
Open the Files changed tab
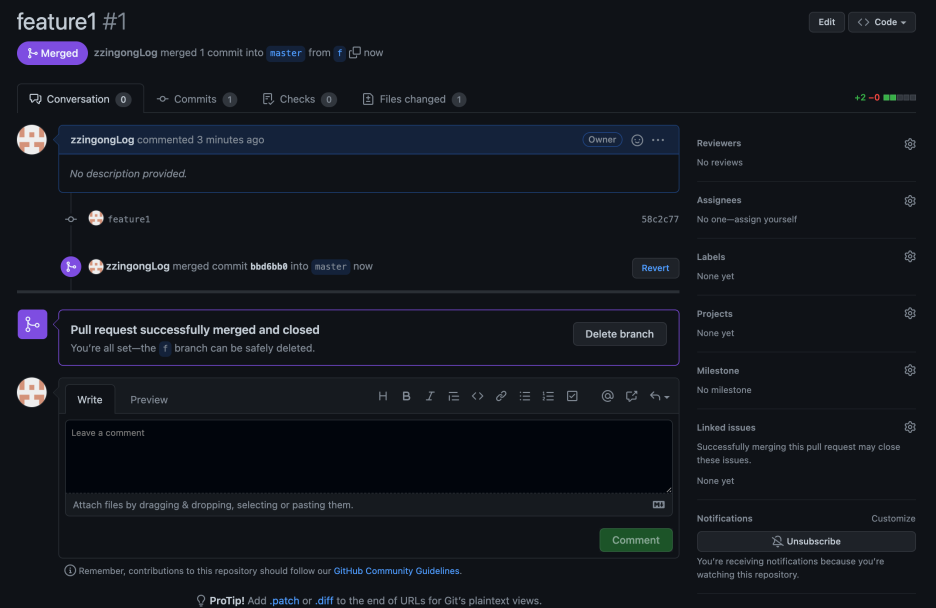(414, 99)
